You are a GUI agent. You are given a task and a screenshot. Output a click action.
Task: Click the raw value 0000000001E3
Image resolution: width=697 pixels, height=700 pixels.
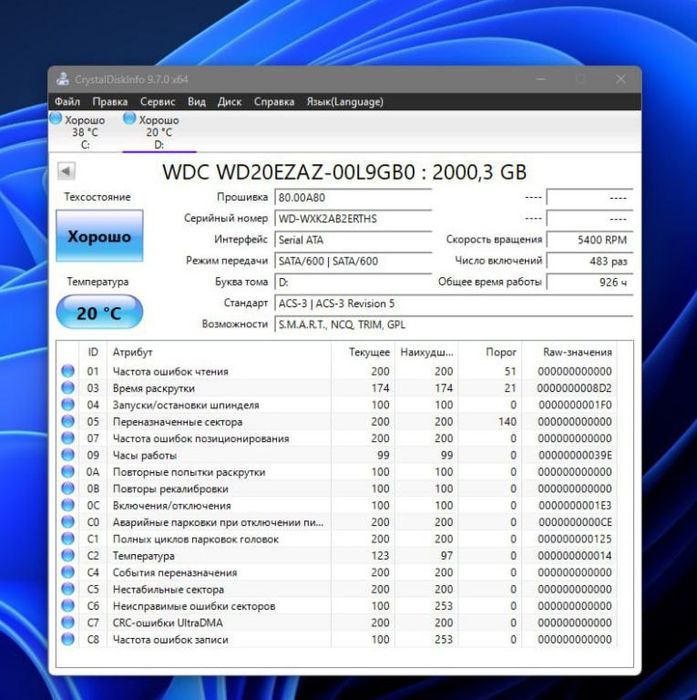point(575,505)
